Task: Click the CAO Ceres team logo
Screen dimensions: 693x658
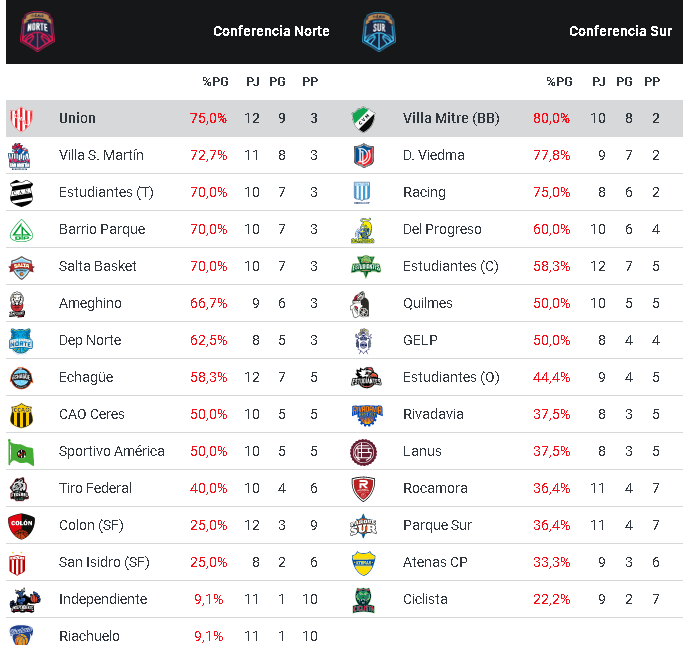Action: click(22, 415)
